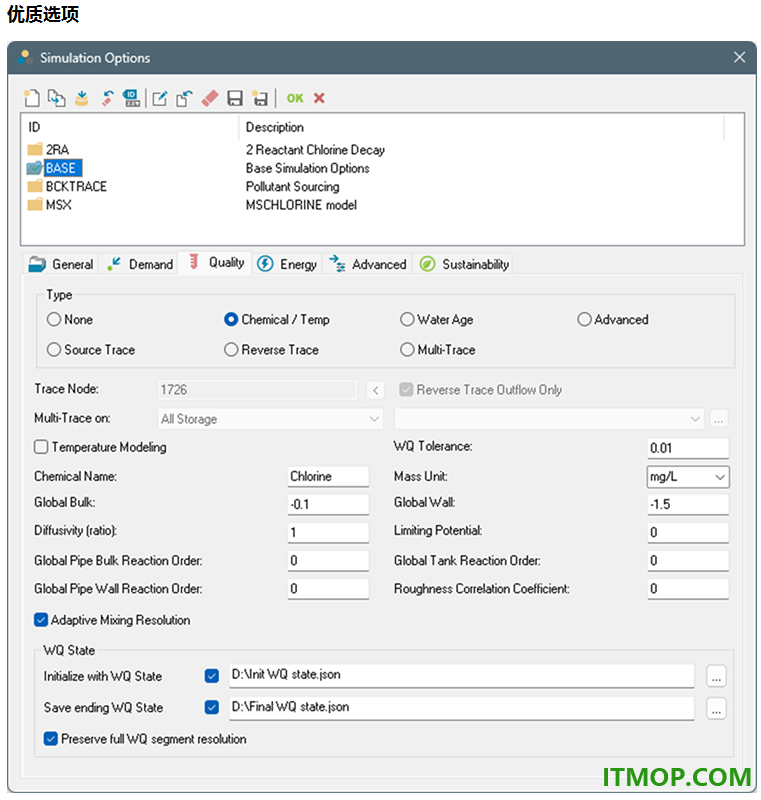Image resolution: width=761 pixels, height=800 pixels.
Task: Click the Trace Node 1726 field
Action: [257, 390]
